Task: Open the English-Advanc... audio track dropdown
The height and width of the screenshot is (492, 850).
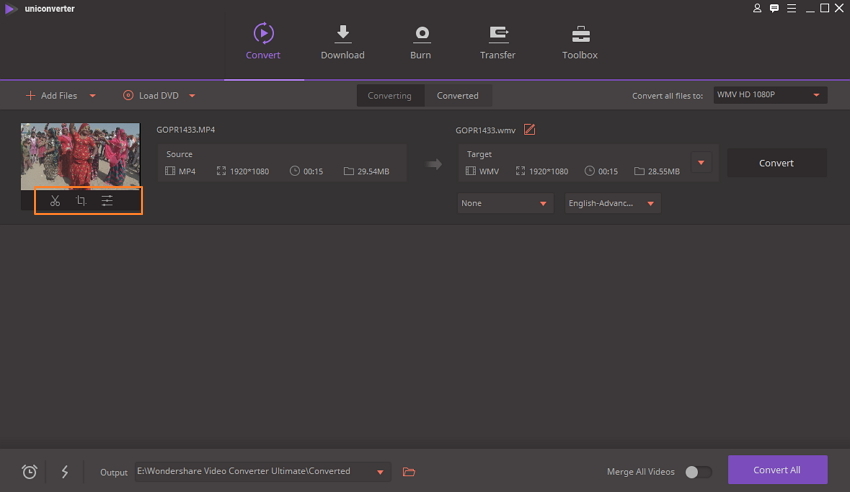Action: coord(612,203)
